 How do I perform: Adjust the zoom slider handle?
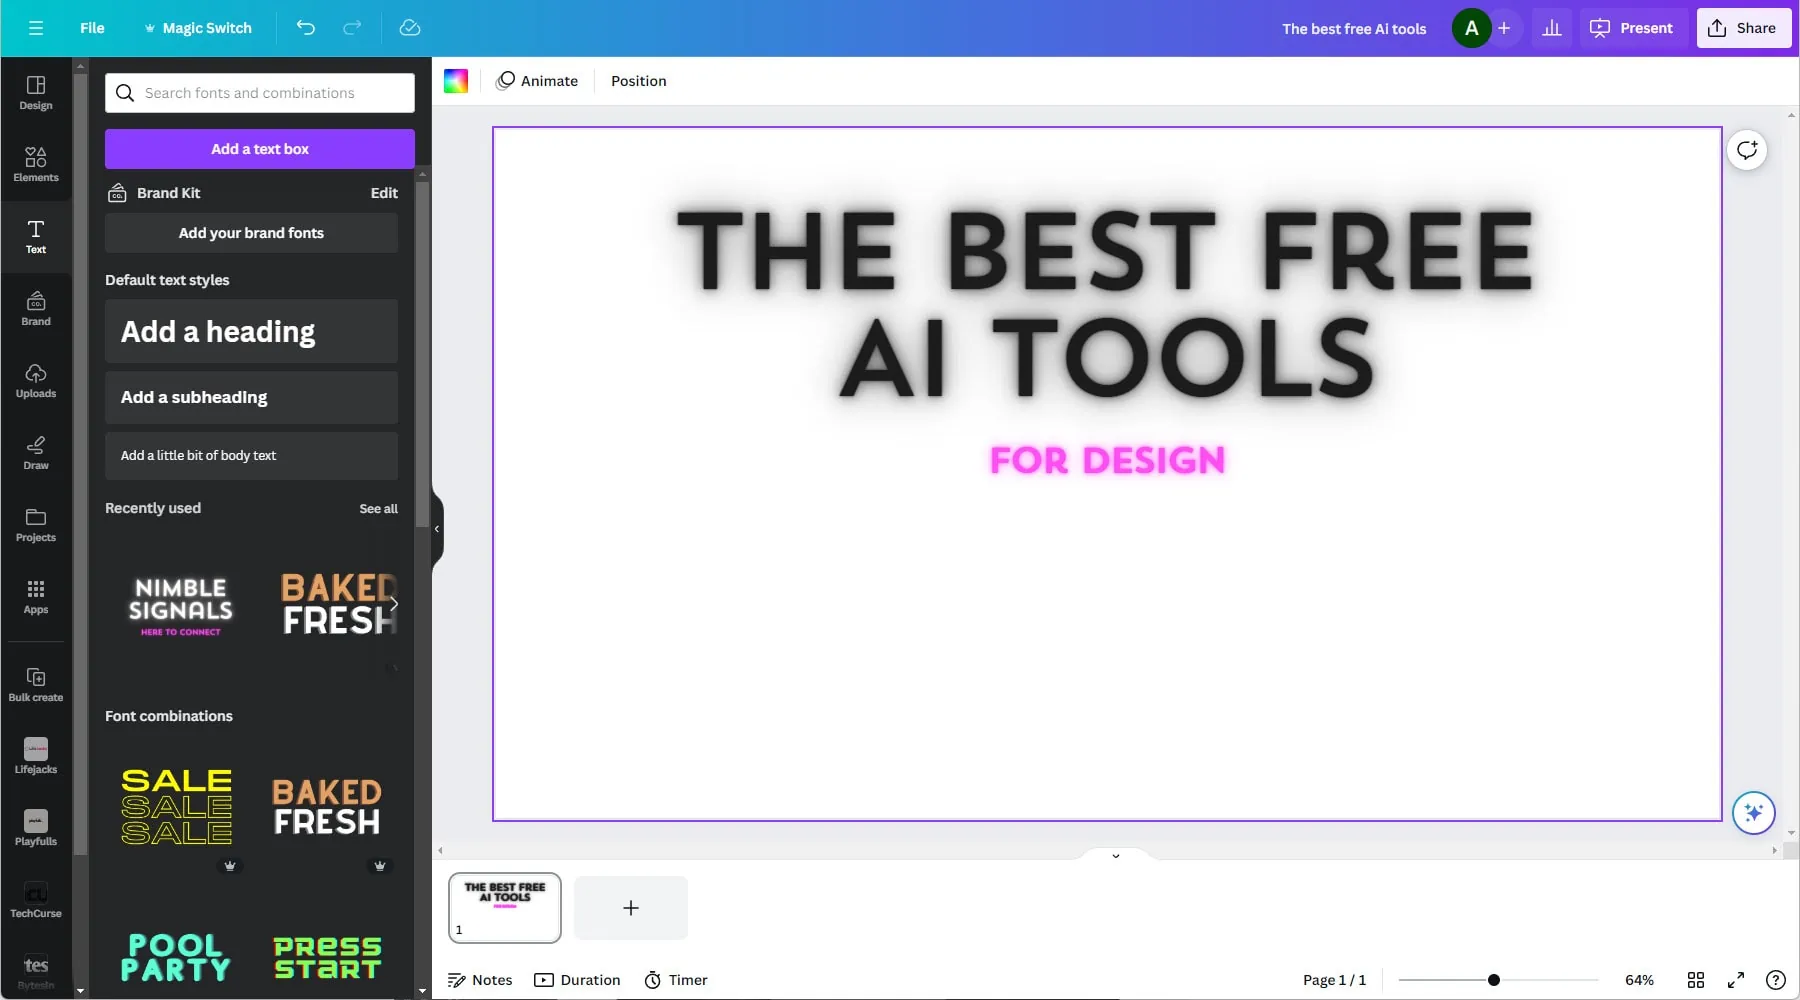tap(1493, 980)
